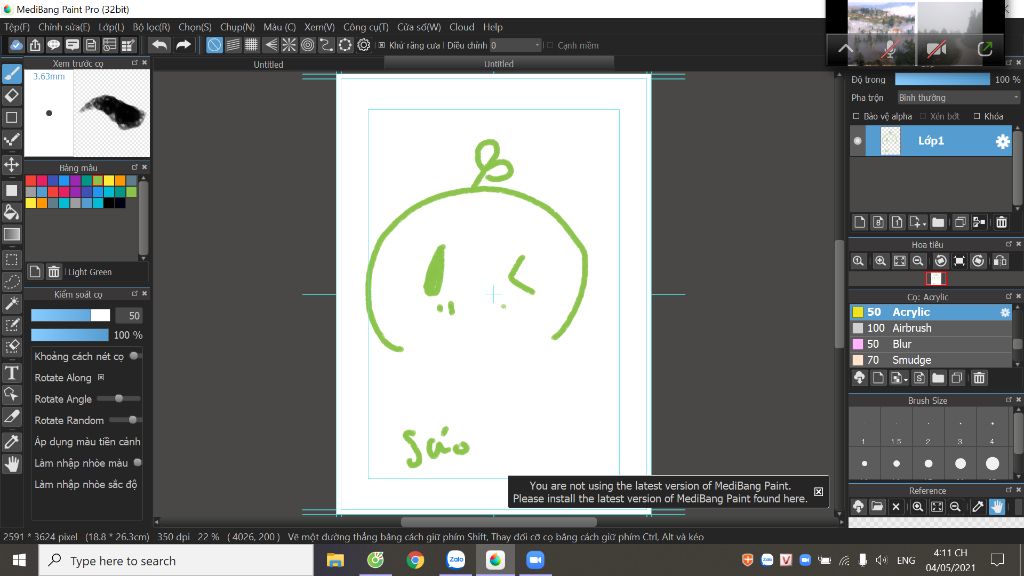The image size is (1024, 576).
Task: Toggle Cạnh mềm checkbox
Action: [550, 45]
